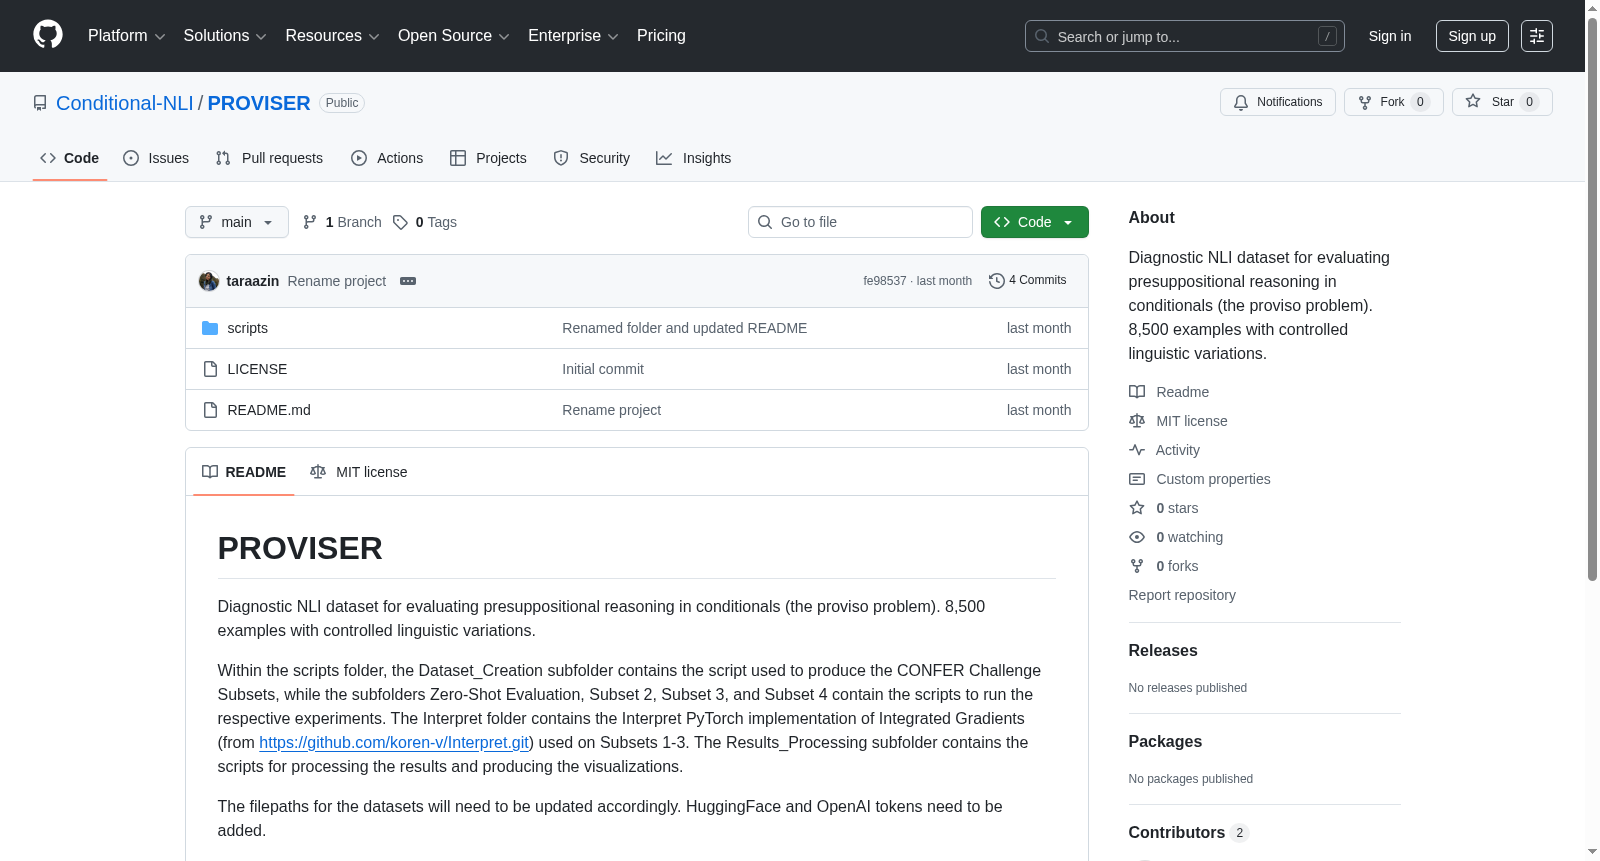Screen dimensions: 1600x861
Task: Open the LICENSE file name
Action: (257, 369)
